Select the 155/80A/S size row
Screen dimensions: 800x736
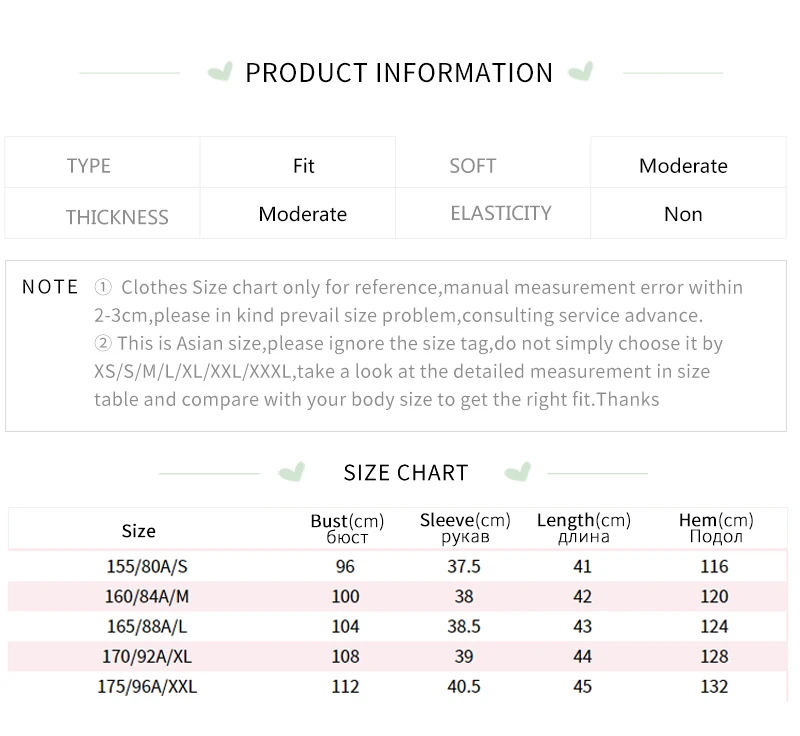pyautogui.click(x=397, y=566)
